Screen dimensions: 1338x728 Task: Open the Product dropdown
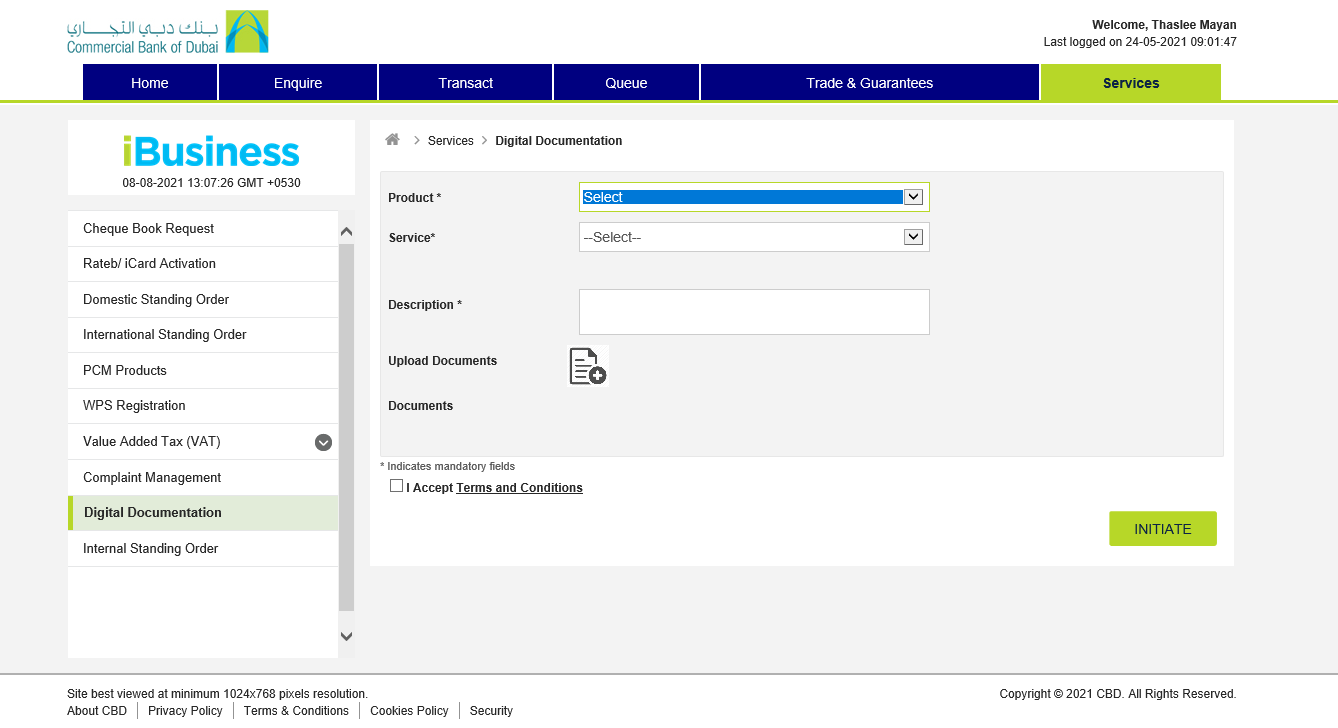tap(753, 197)
